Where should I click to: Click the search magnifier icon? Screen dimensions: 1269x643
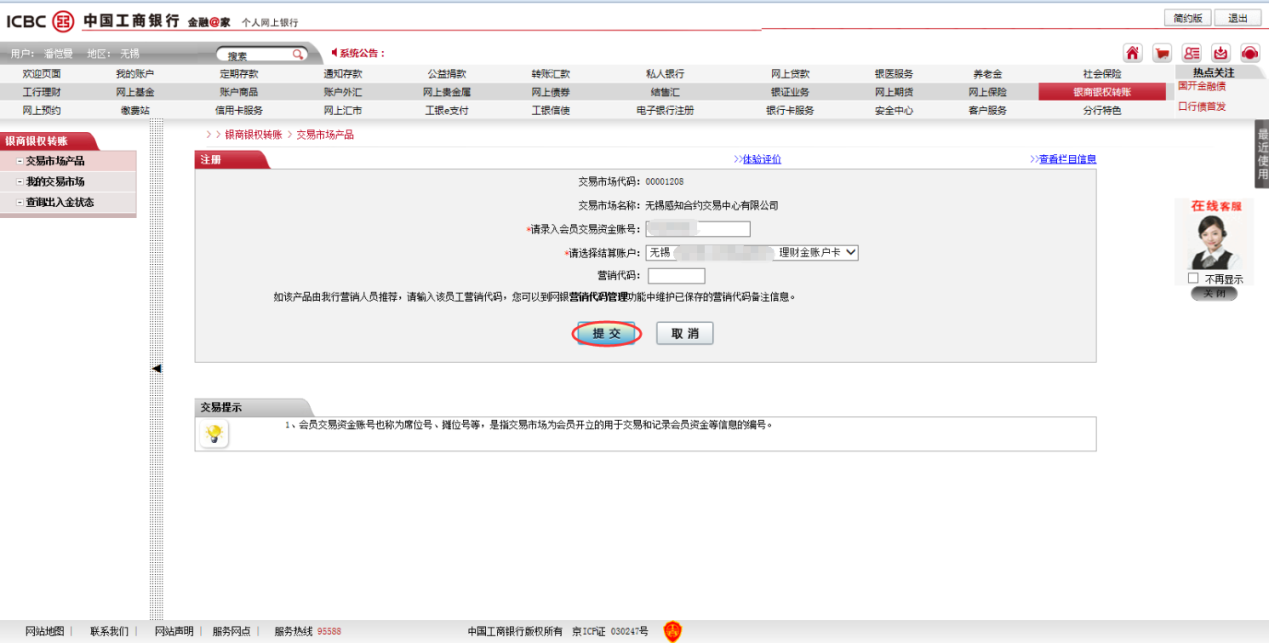[x=297, y=55]
